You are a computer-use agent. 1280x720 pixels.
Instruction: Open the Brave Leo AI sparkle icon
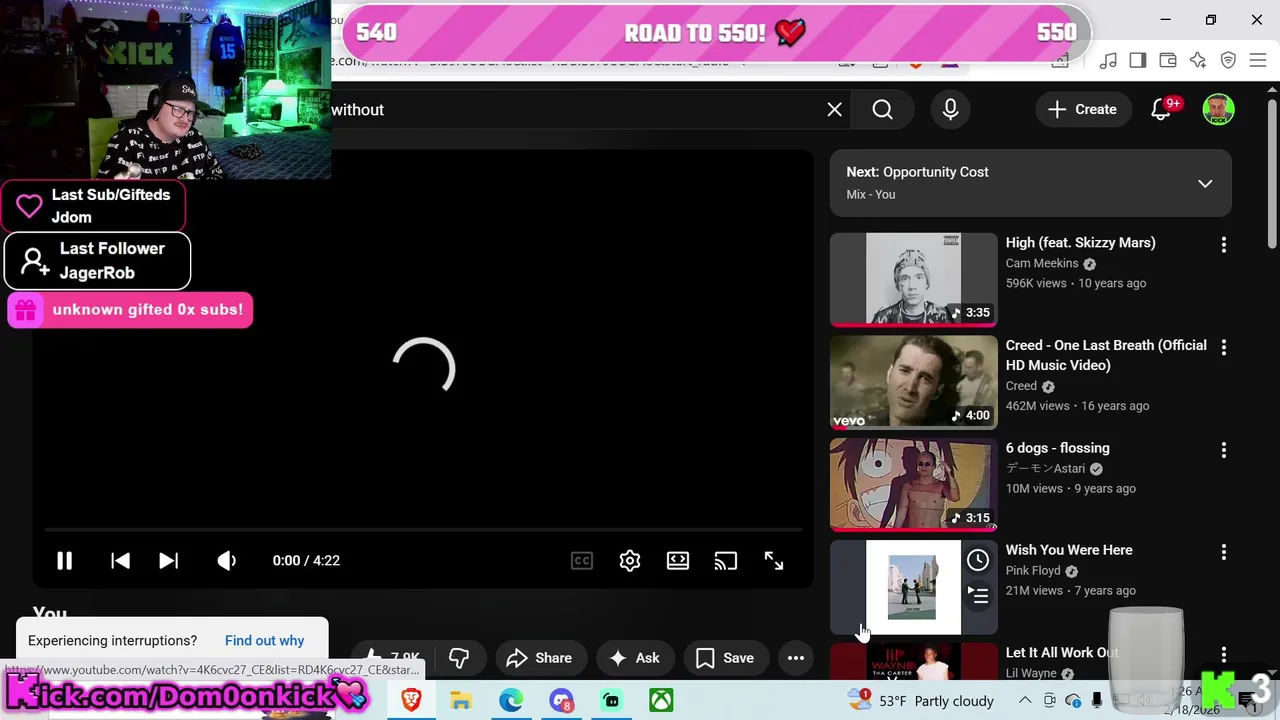[x=1198, y=61]
